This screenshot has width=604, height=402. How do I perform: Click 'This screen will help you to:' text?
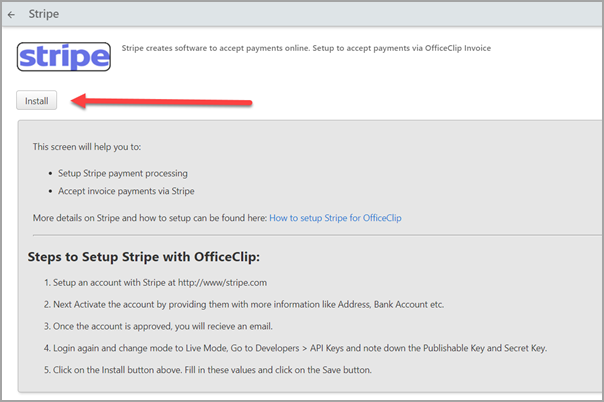pos(87,147)
